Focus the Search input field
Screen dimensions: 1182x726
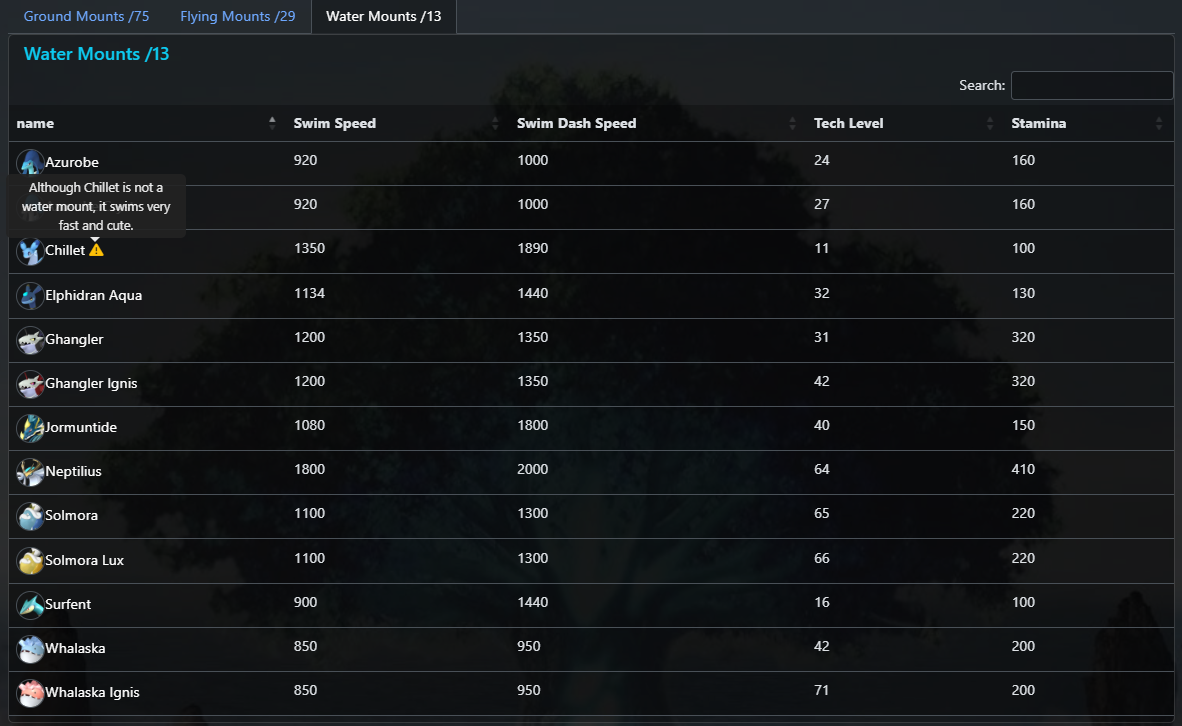click(x=1092, y=85)
